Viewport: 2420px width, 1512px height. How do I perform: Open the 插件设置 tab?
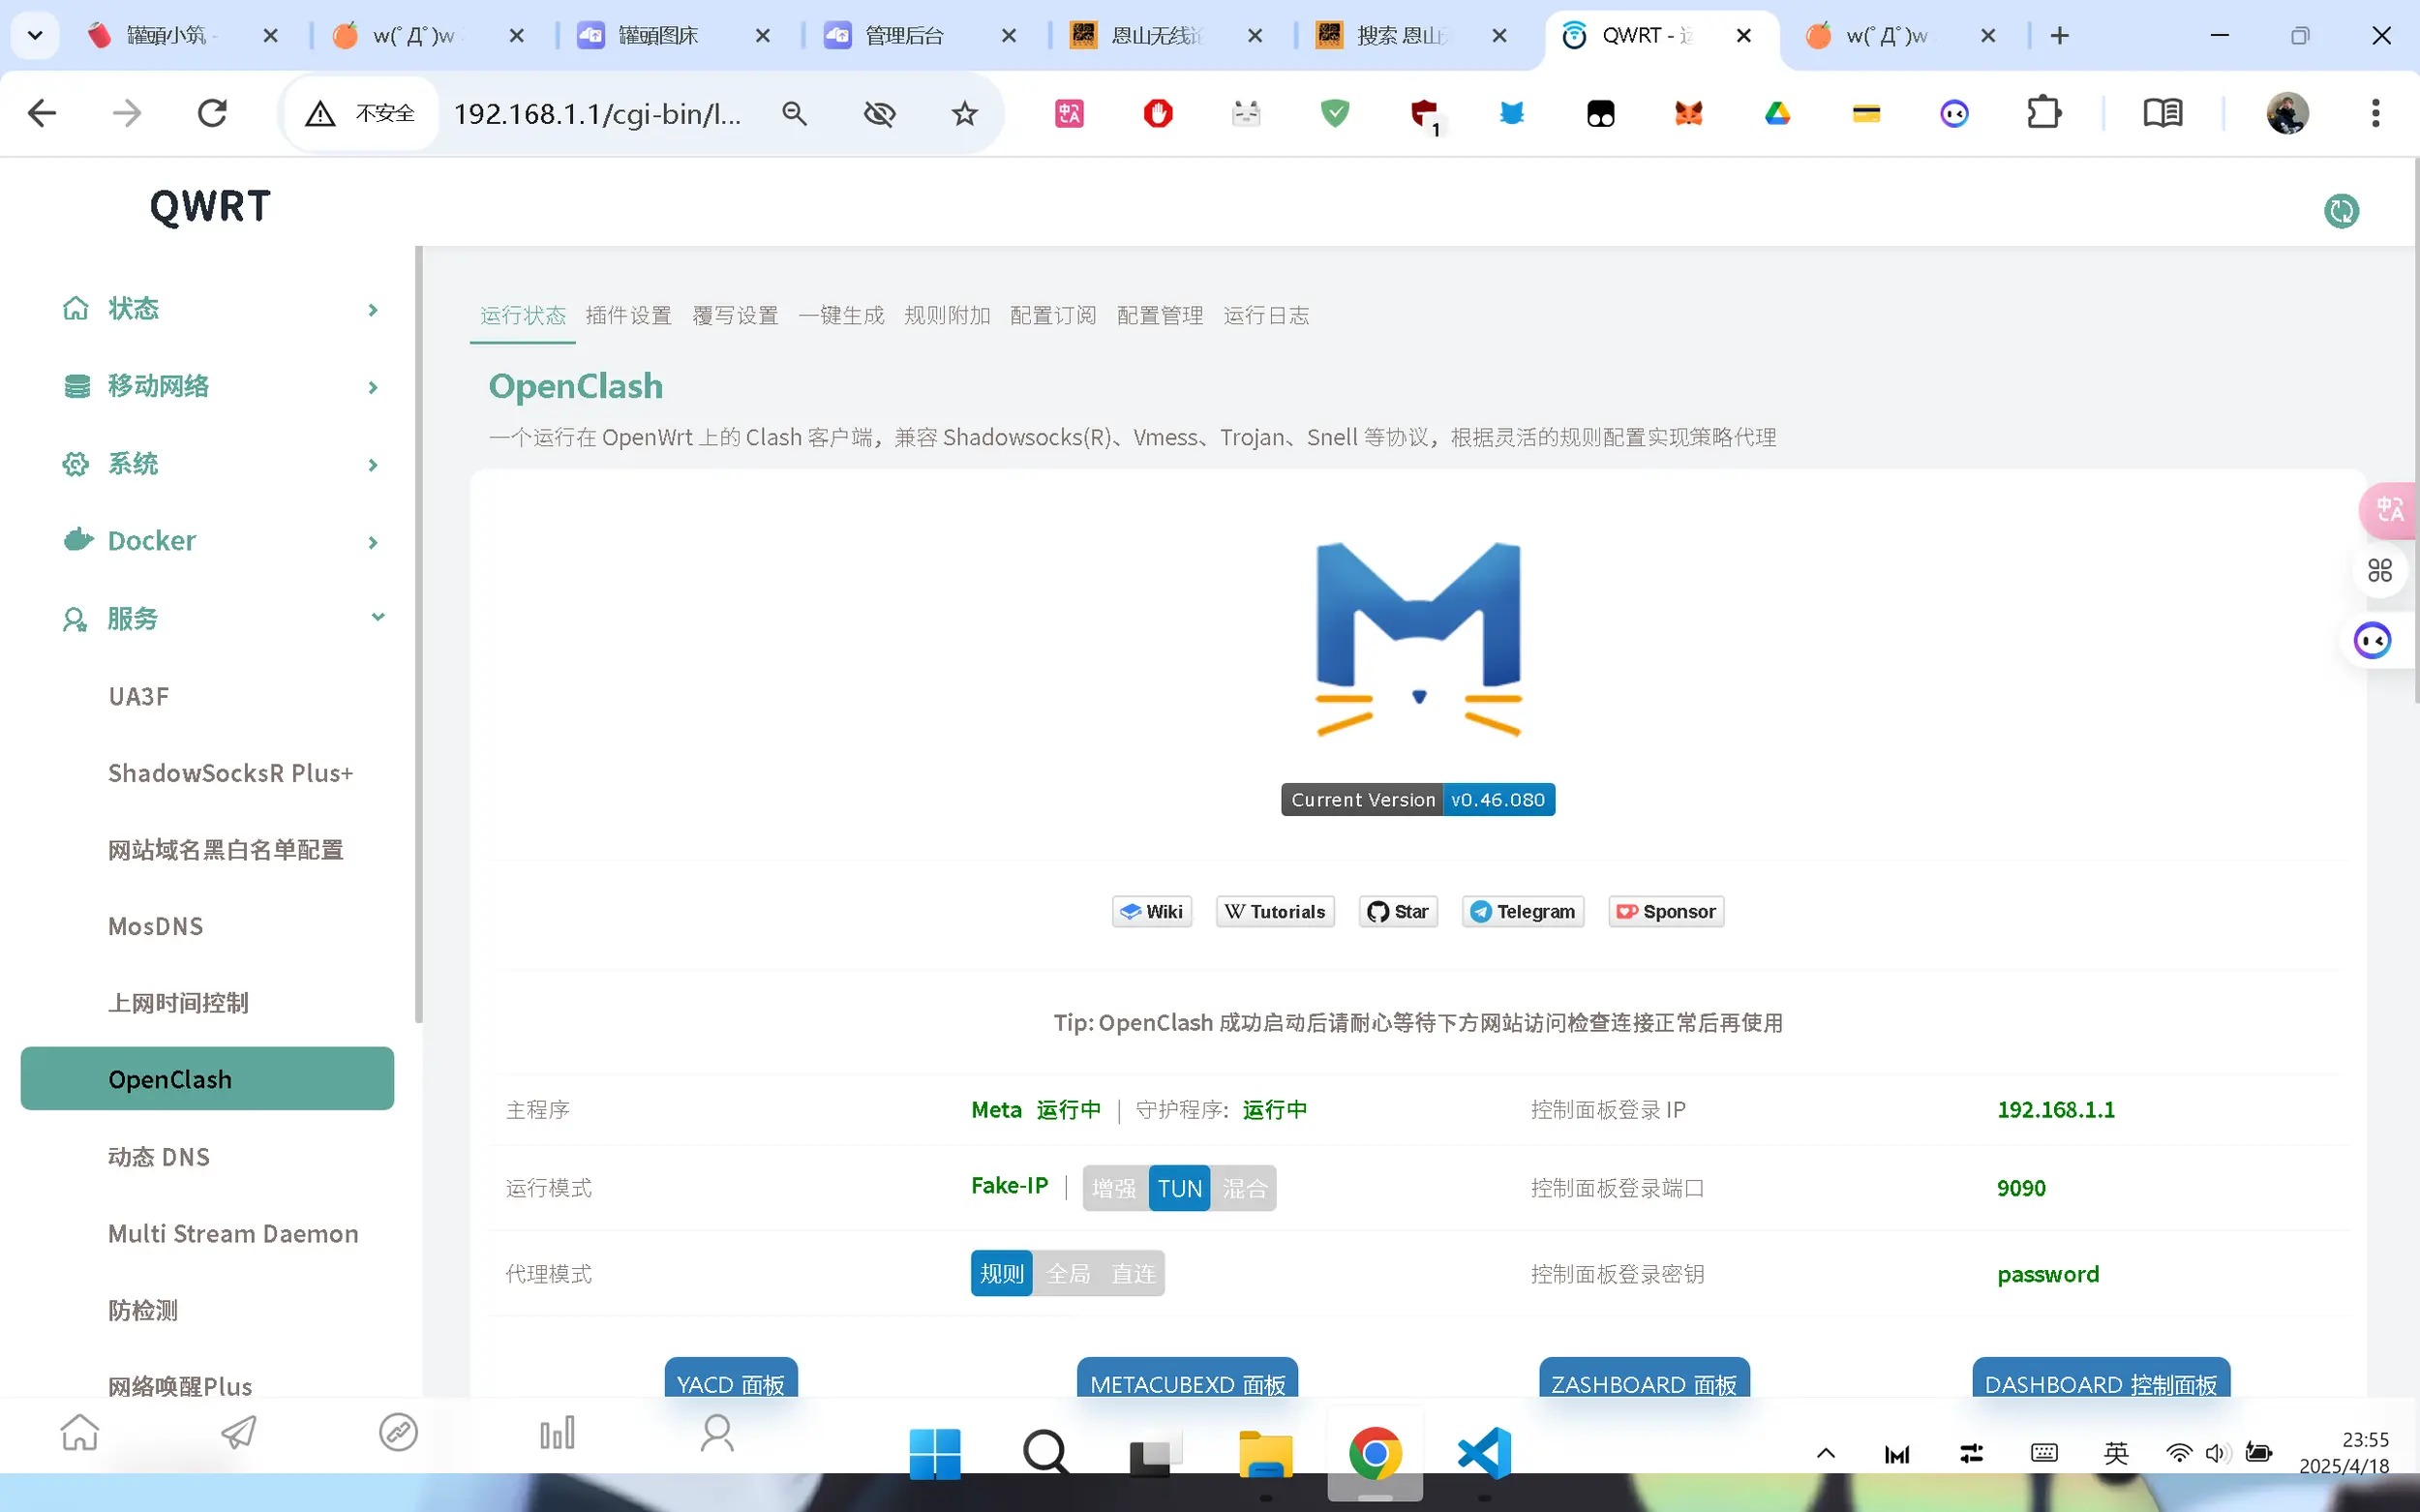pyautogui.click(x=628, y=316)
